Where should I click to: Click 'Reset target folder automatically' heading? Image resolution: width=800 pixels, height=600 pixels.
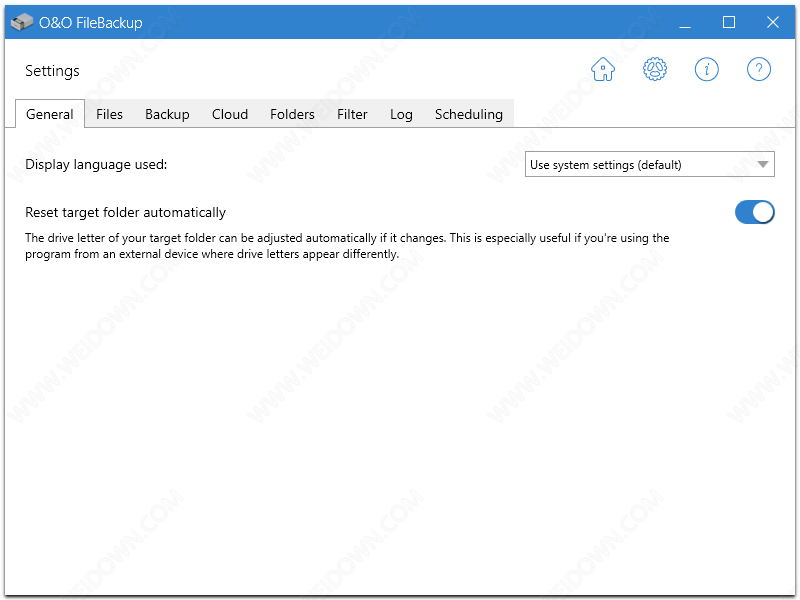pyautogui.click(x=126, y=212)
